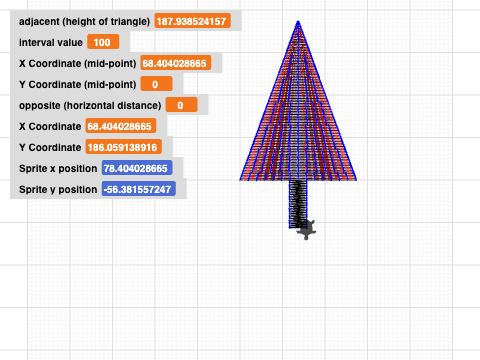Click the Sprite y position value -56.381557247
The width and height of the screenshot is (480, 360).
139,189
